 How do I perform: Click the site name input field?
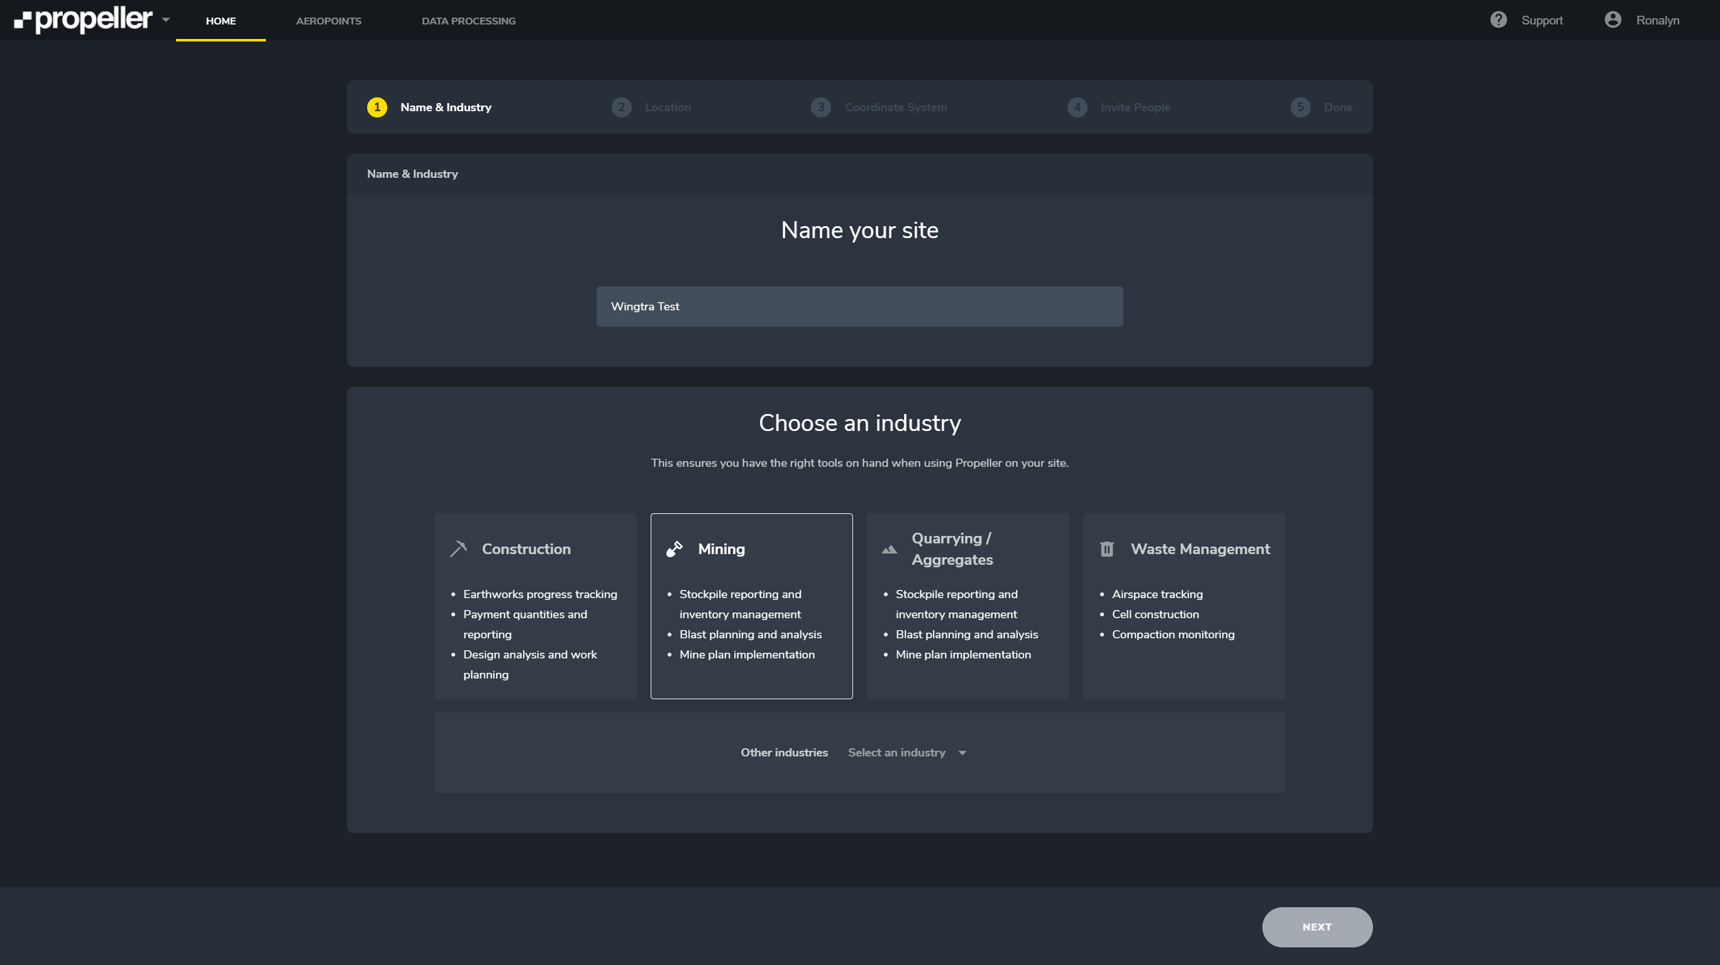click(x=859, y=307)
